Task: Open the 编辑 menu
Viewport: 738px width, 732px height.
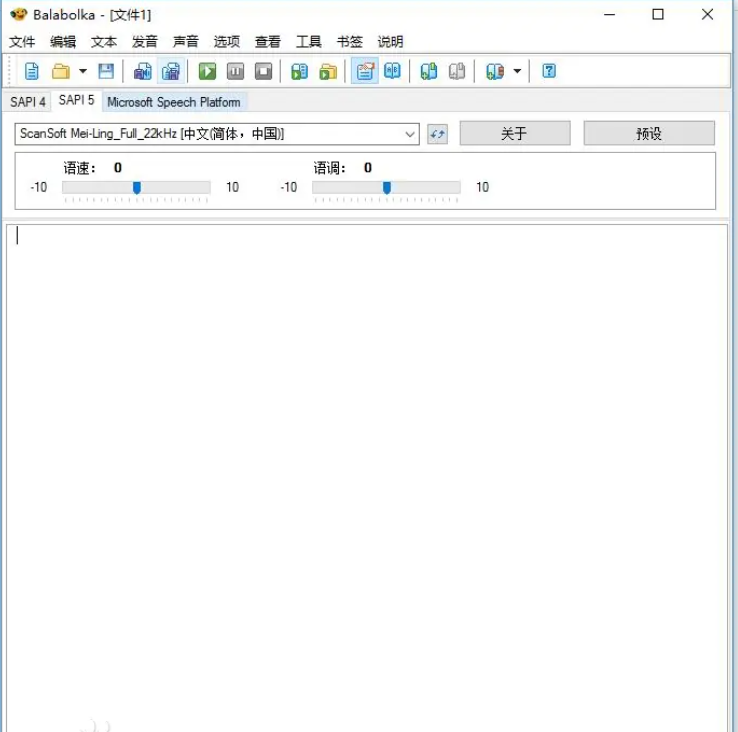Action: [x=63, y=42]
